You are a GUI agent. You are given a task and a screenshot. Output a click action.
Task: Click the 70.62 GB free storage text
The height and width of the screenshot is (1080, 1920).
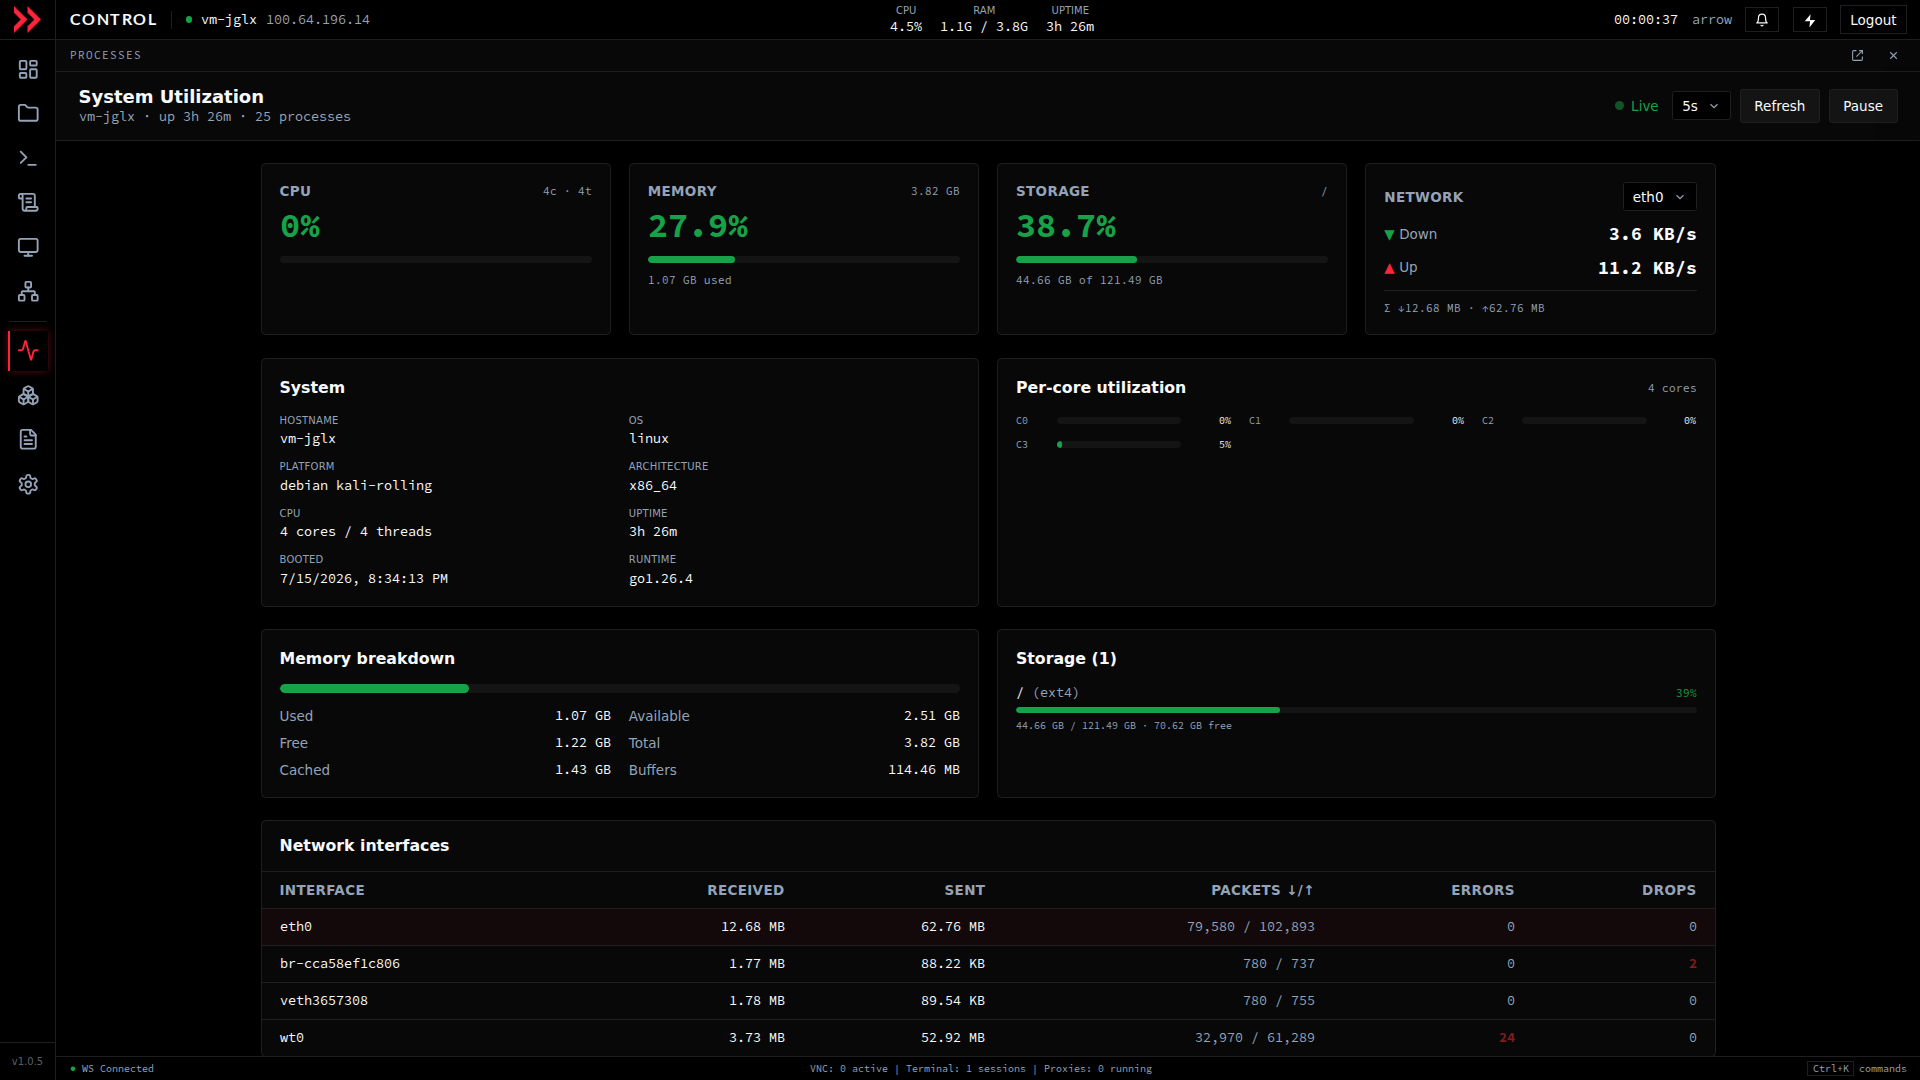[1192, 726]
